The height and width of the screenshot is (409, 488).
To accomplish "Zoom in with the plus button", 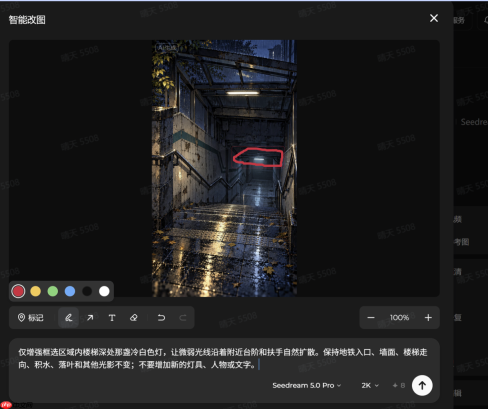I will (428, 318).
